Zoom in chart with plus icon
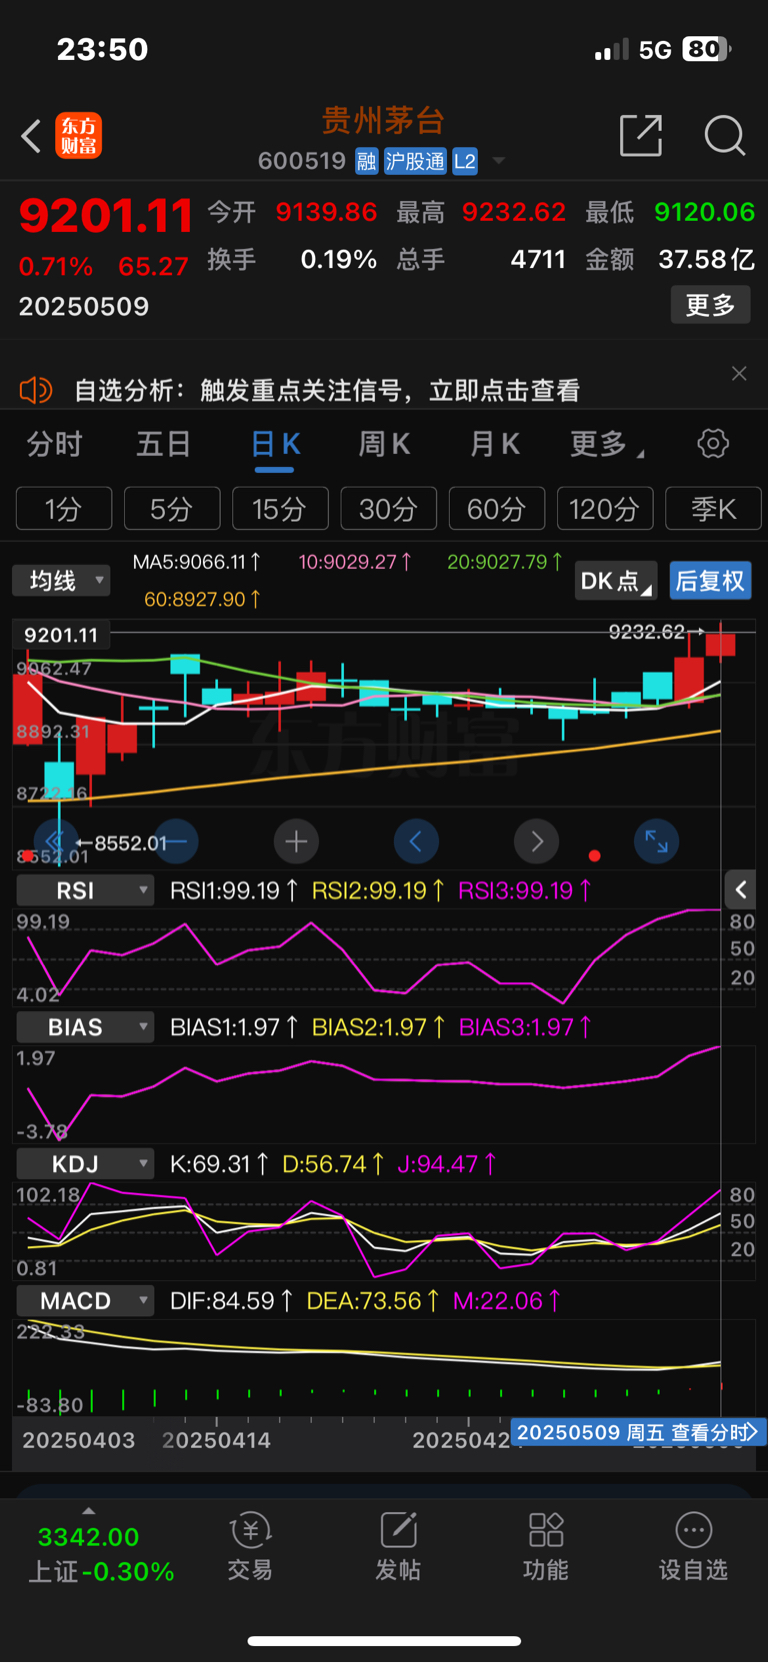The height and width of the screenshot is (1663, 768). 296,841
